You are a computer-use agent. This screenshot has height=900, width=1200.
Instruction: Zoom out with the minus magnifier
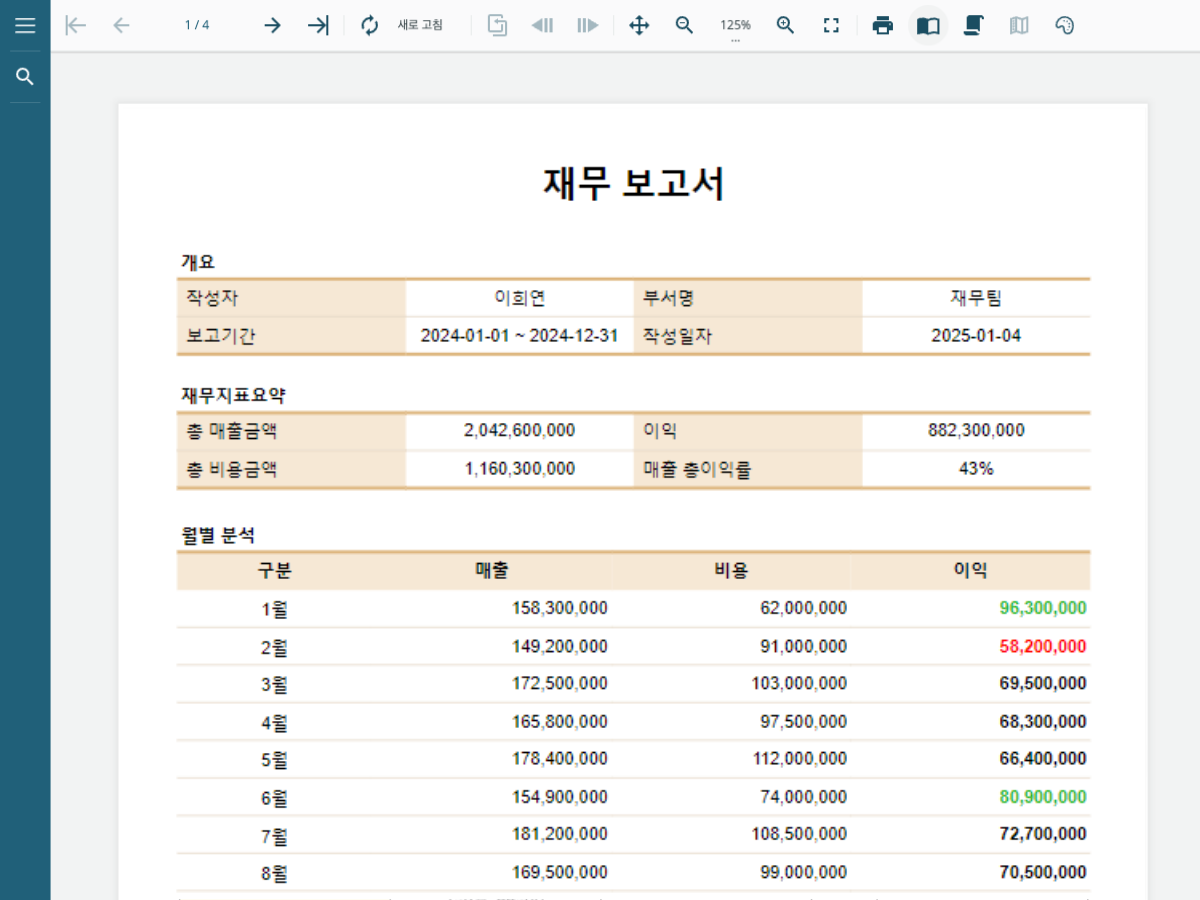point(685,26)
